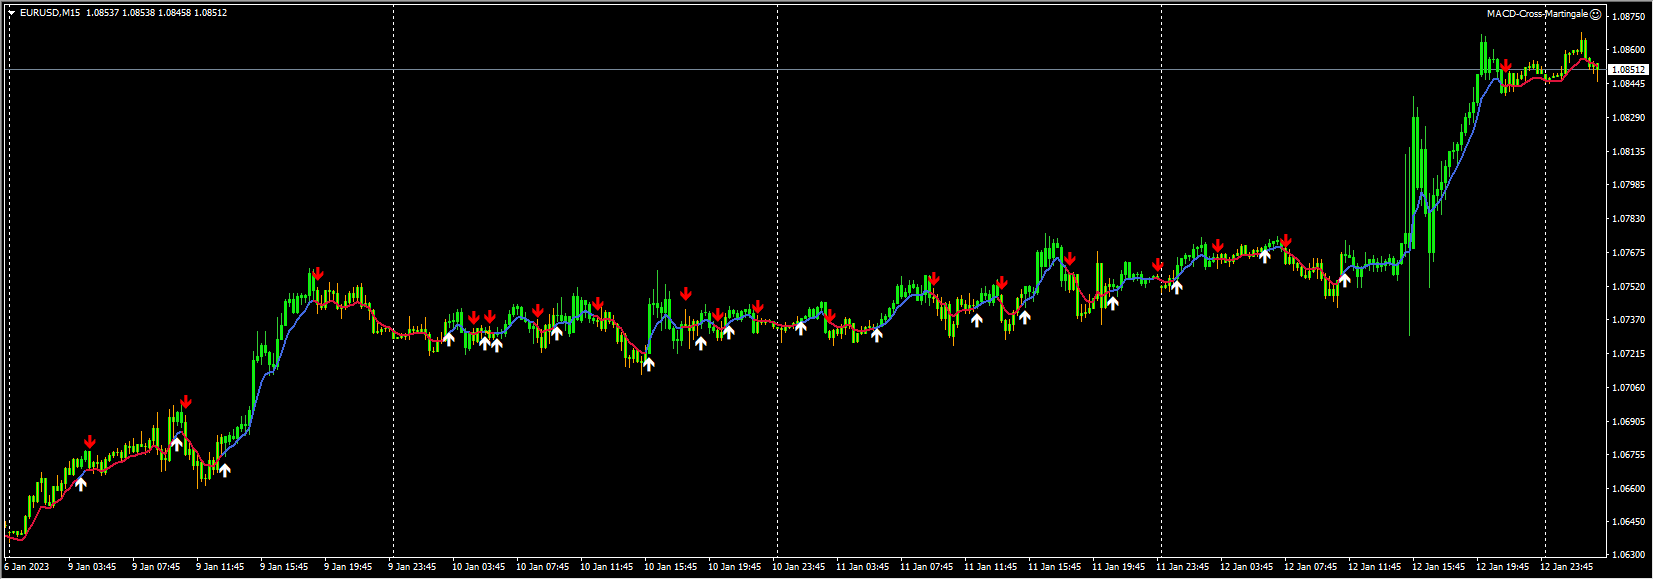
Task: Click the smiley face expert advisor icon
Action: point(1596,14)
